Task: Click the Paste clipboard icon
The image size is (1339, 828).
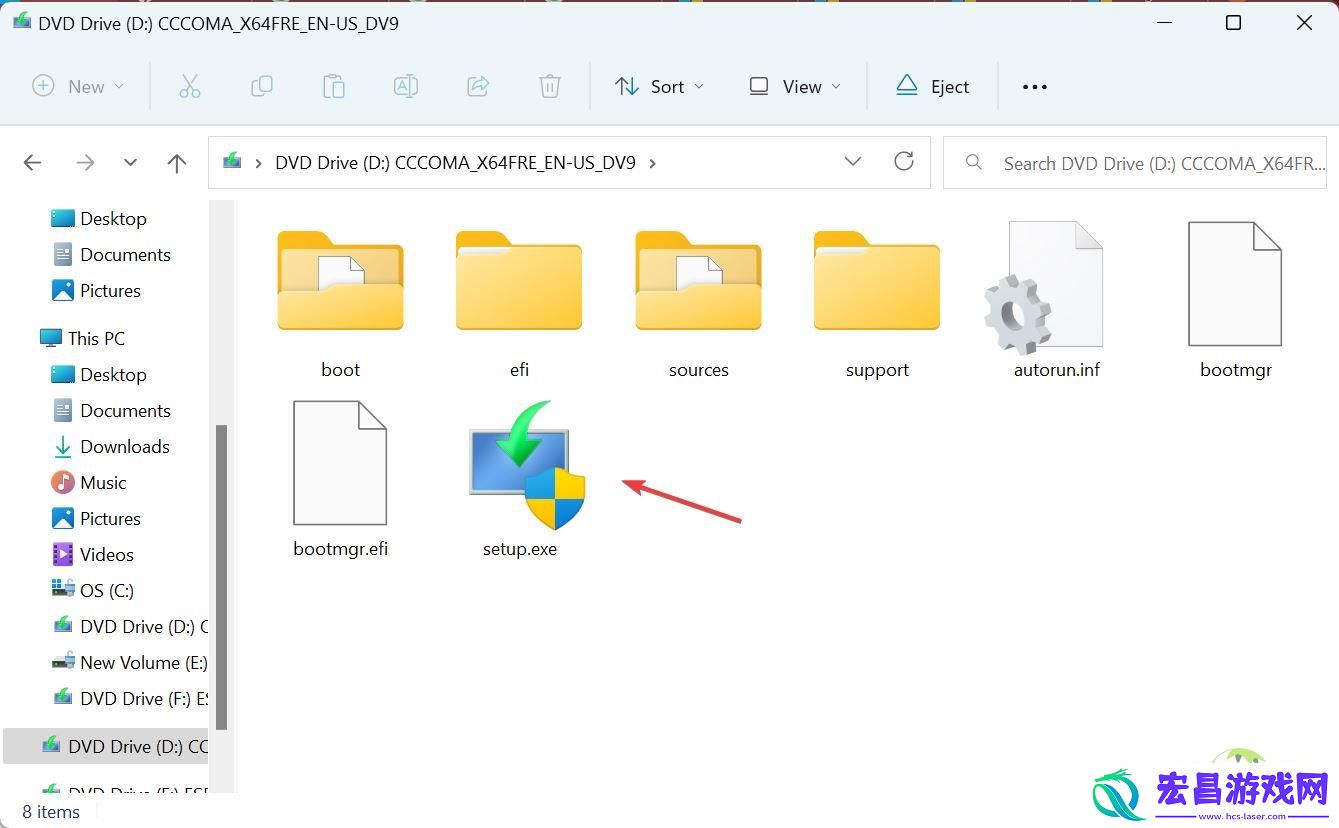Action: click(x=334, y=87)
